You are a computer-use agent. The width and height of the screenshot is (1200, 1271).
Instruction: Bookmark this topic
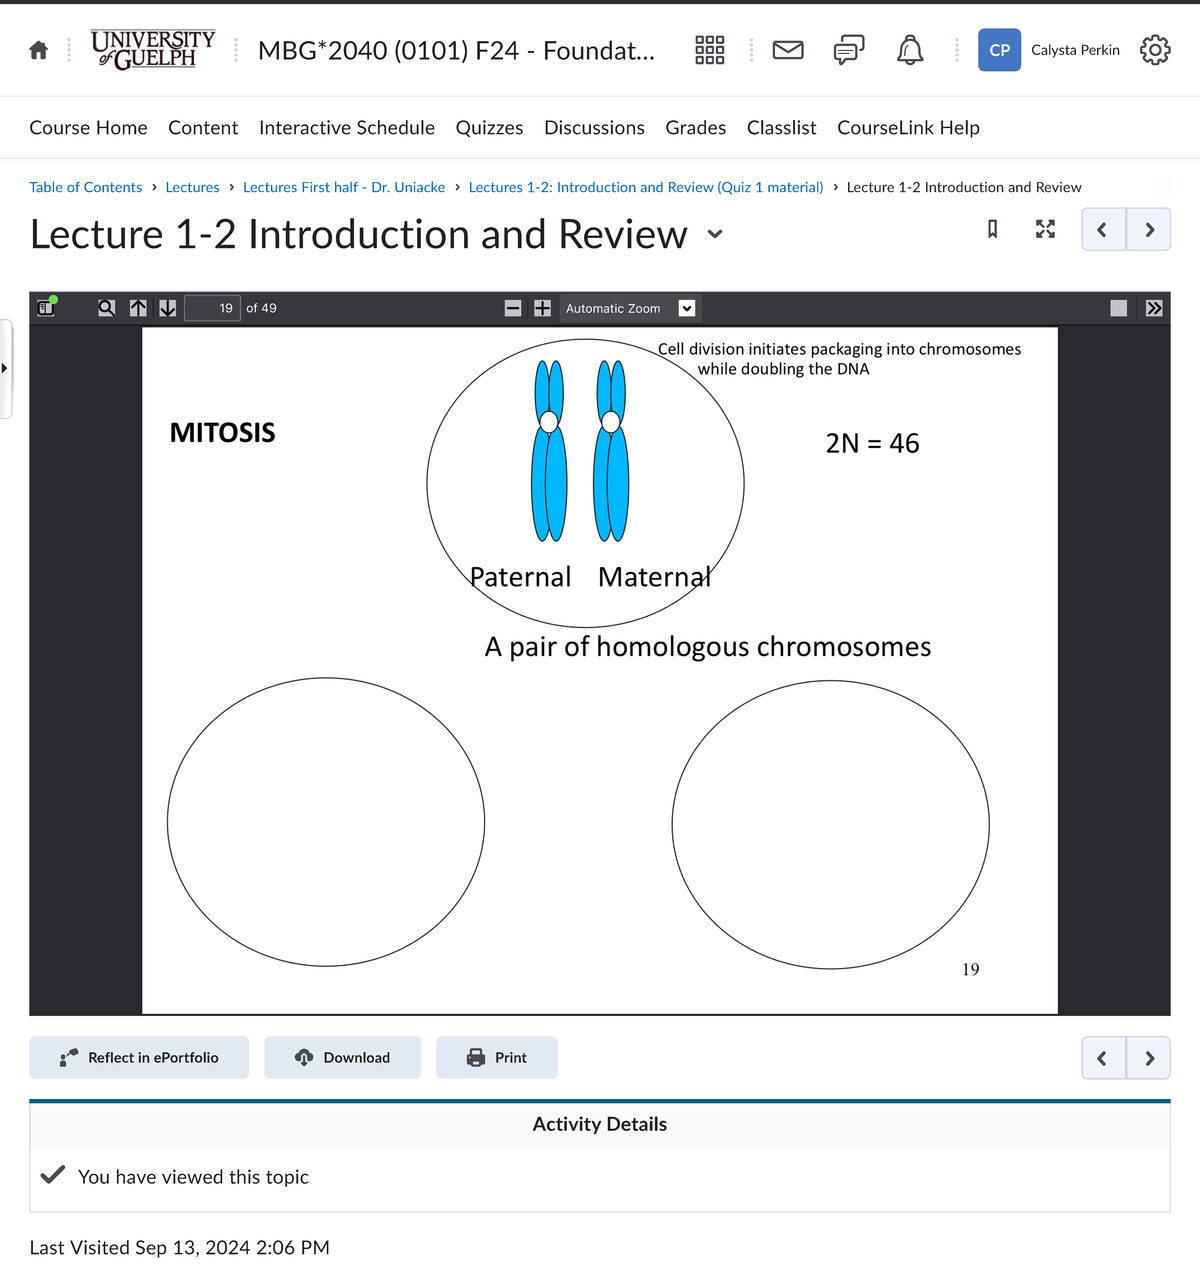(991, 229)
